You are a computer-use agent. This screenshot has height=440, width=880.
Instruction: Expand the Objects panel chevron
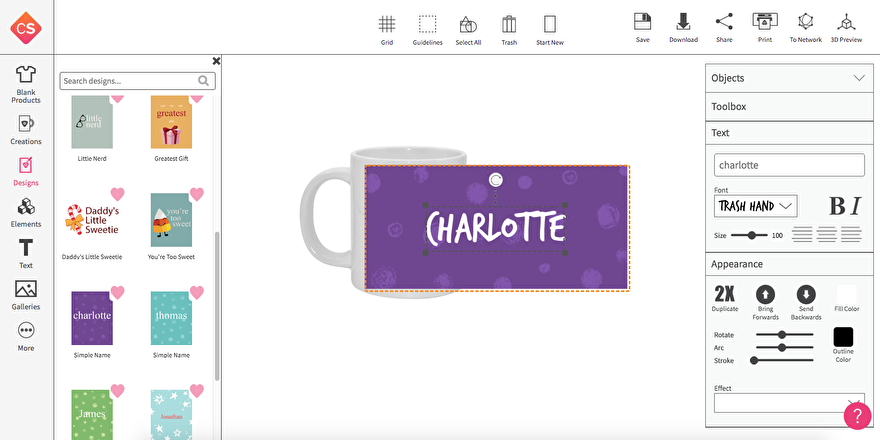(x=858, y=78)
